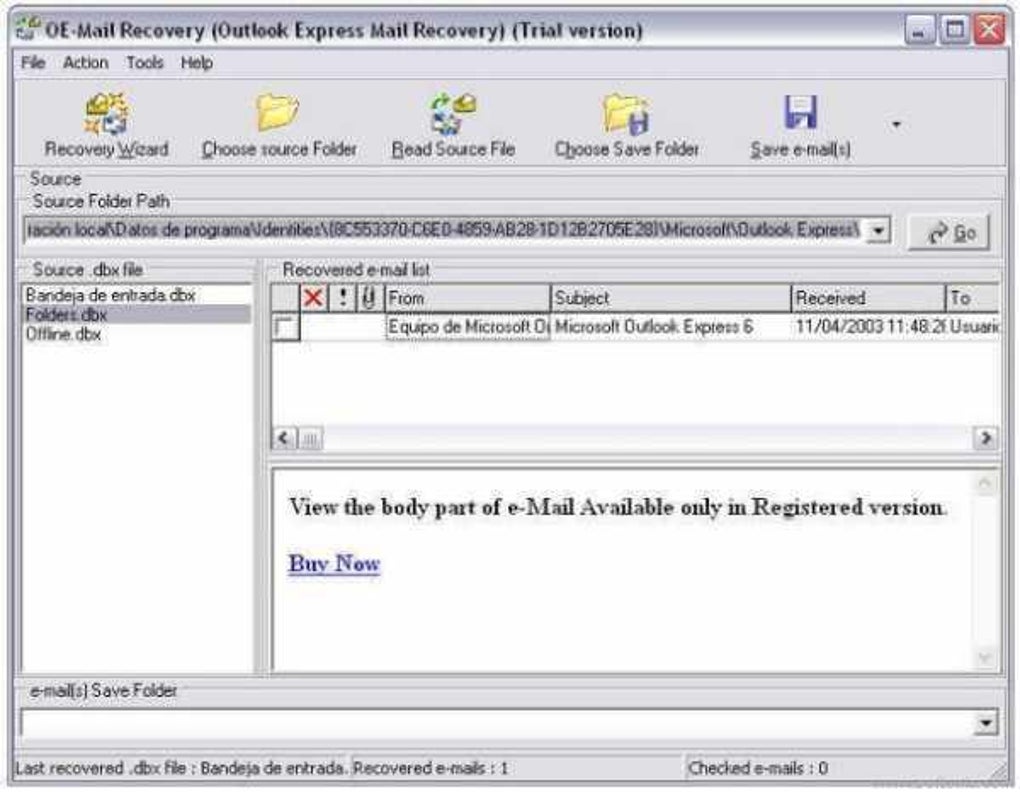Sort by the Received column header
The width and height of the screenshot is (1020, 792).
pos(868,298)
